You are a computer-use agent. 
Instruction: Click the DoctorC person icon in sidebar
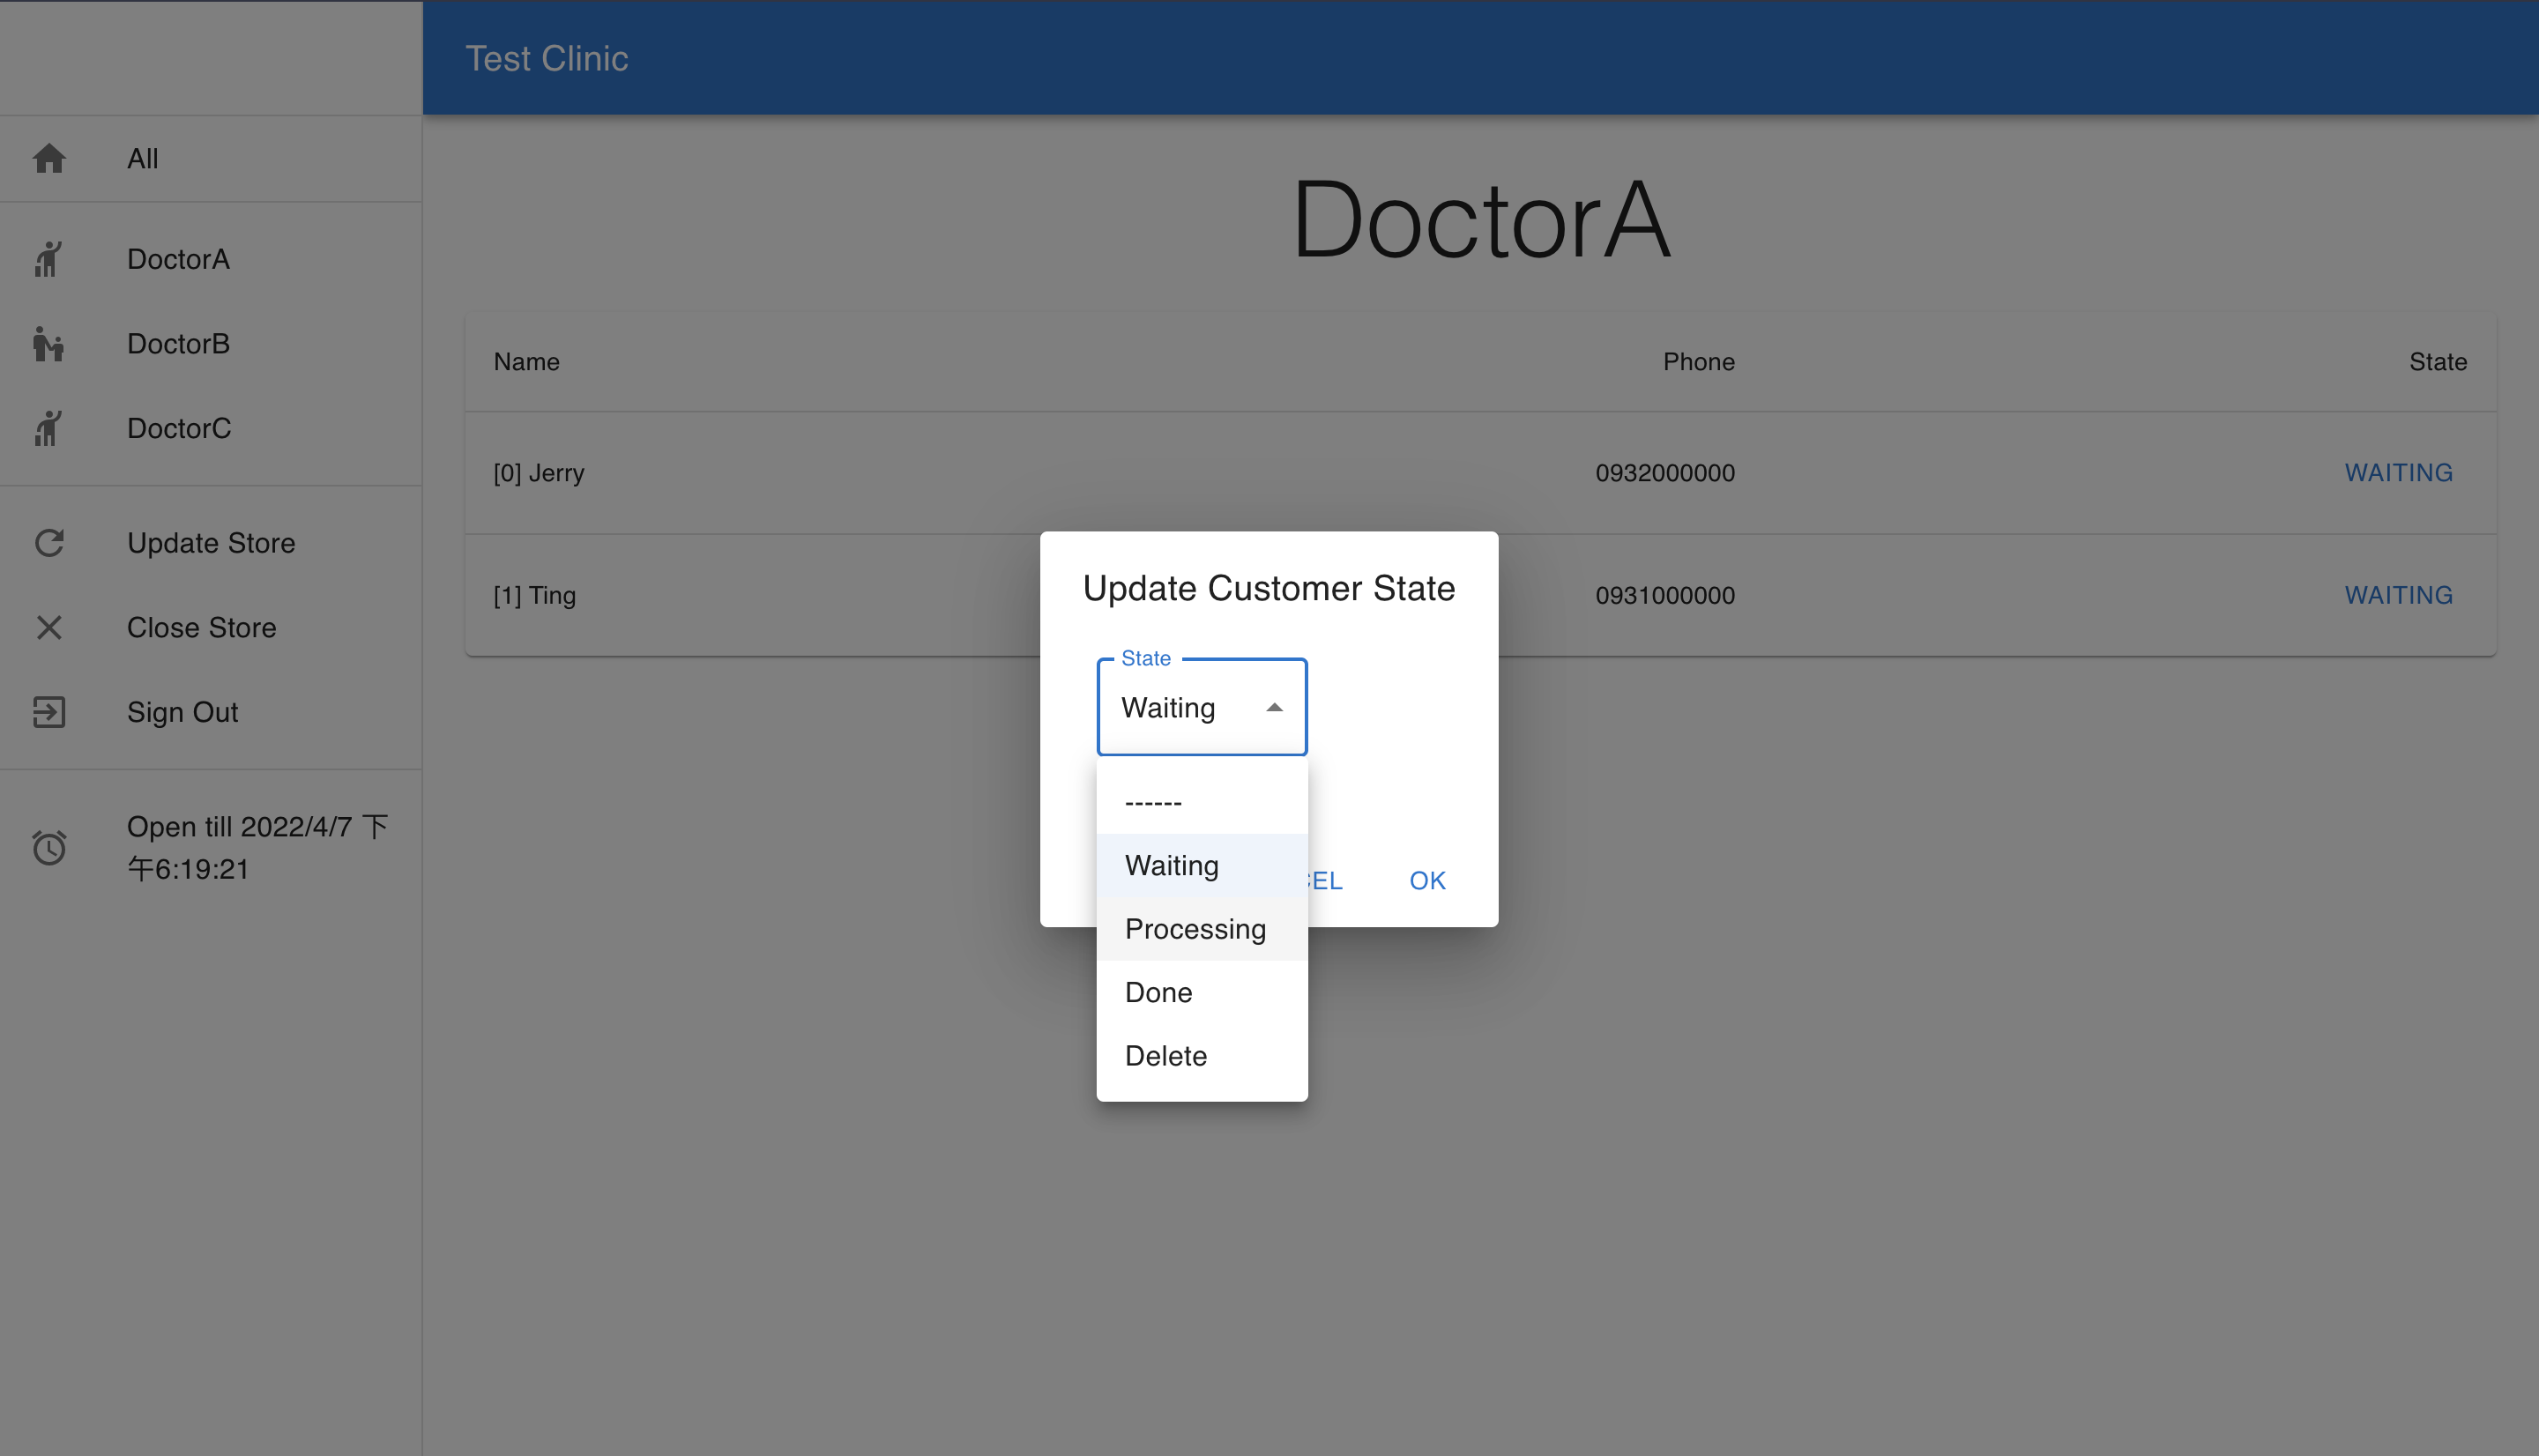(x=48, y=428)
